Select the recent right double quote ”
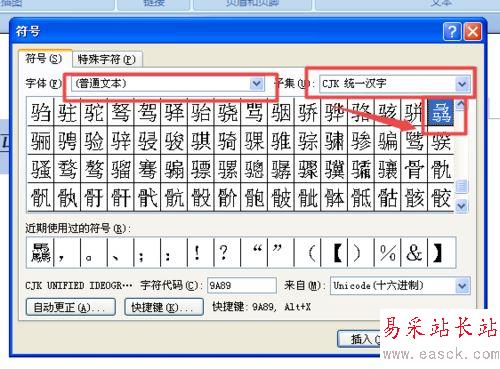Screen dimensions: 500x369 (x=280, y=252)
